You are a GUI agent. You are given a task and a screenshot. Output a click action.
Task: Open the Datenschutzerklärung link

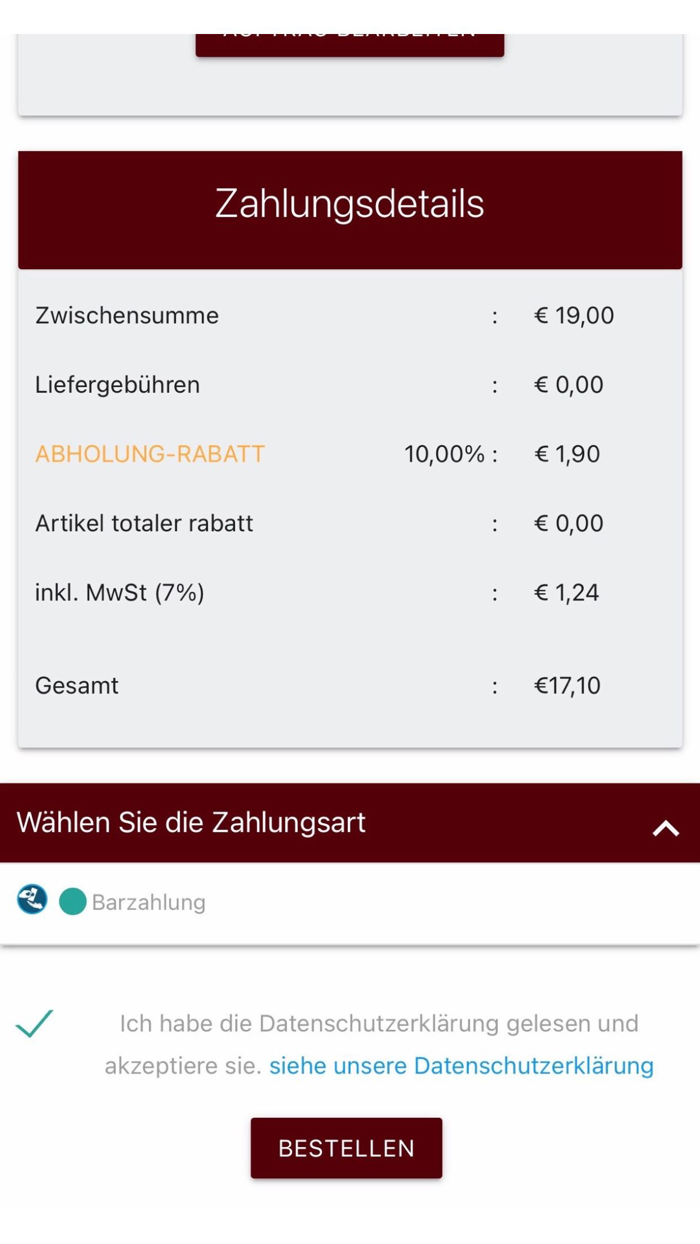(x=461, y=1065)
